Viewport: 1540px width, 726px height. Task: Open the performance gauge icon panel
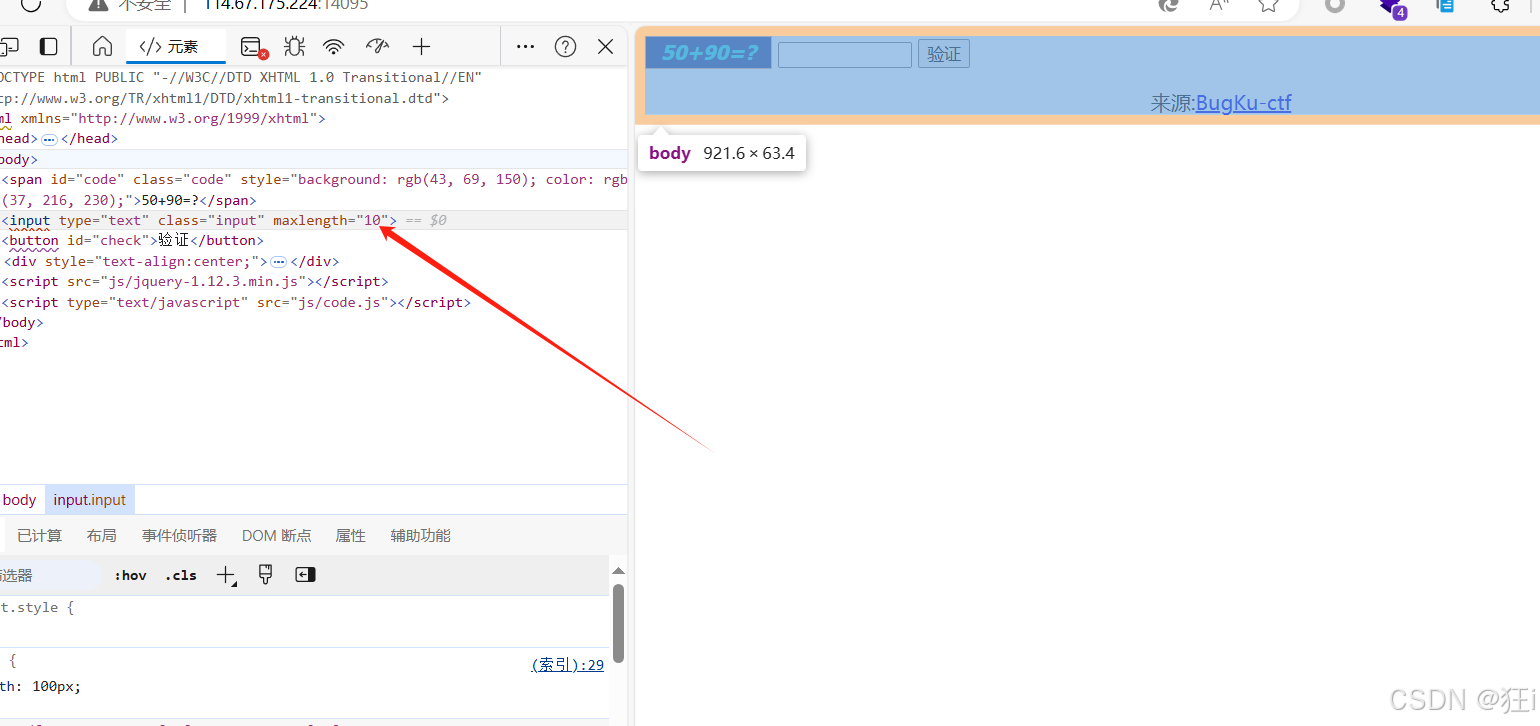(376, 46)
